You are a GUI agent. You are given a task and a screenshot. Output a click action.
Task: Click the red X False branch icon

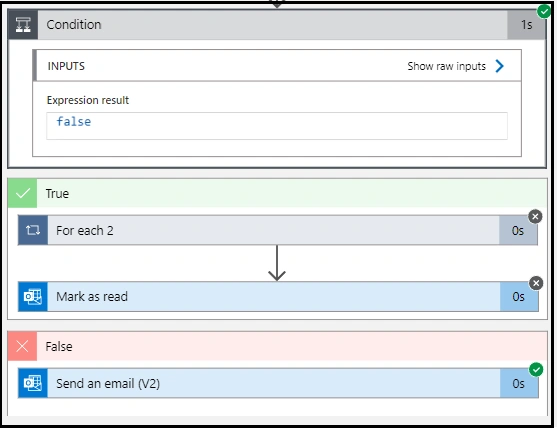(22, 346)
